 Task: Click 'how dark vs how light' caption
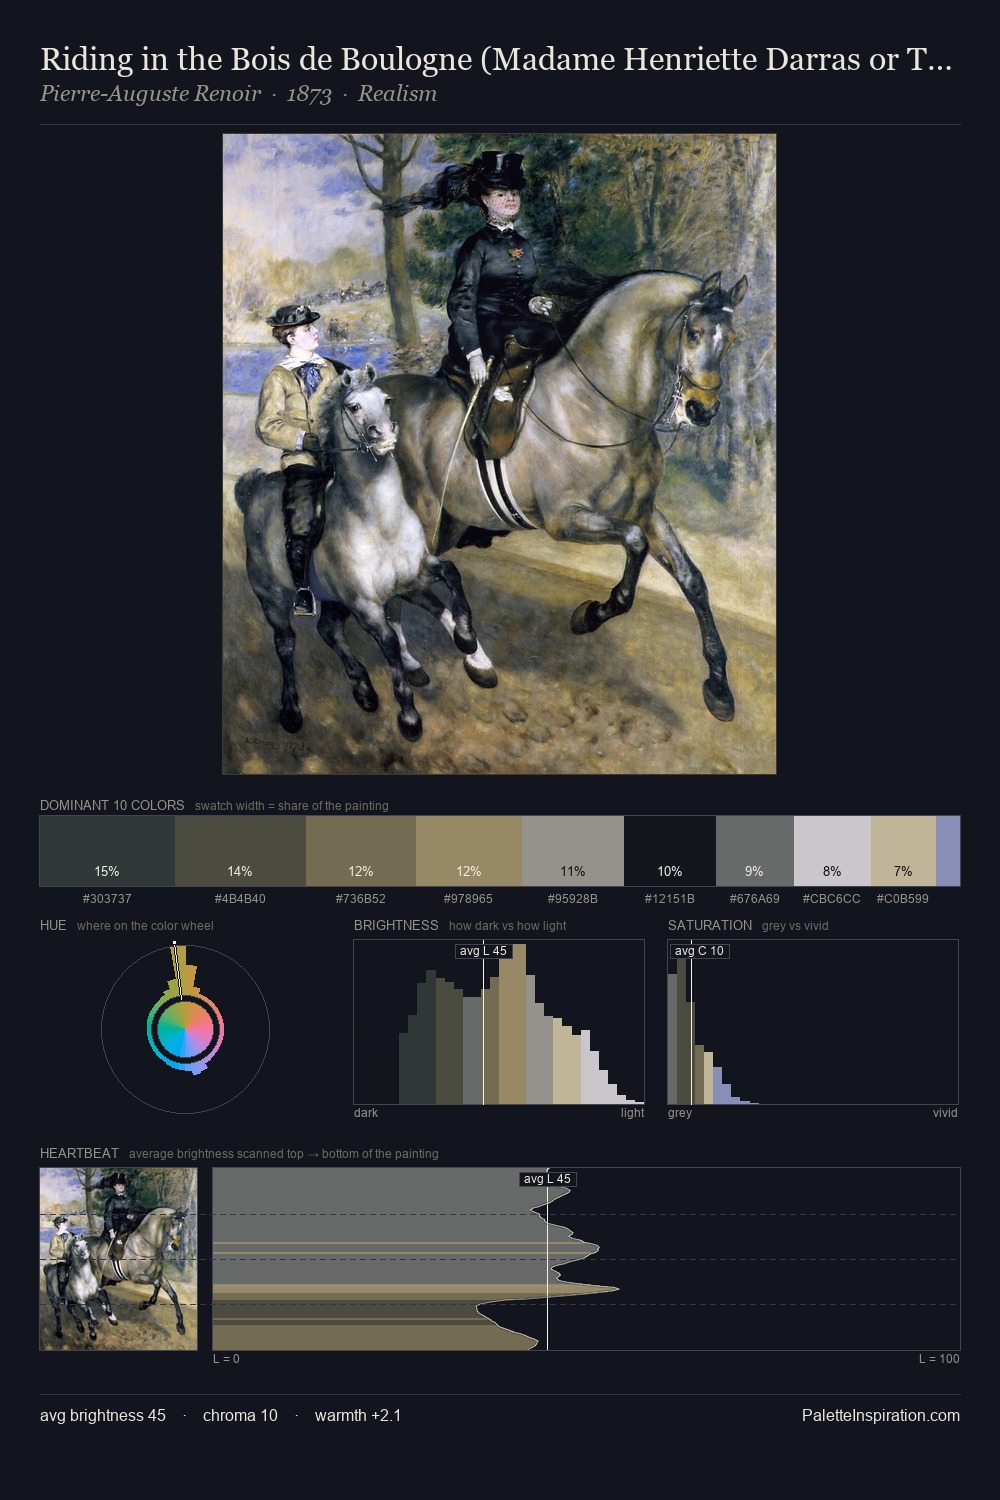pyautogui.click(x=508, y=926)
